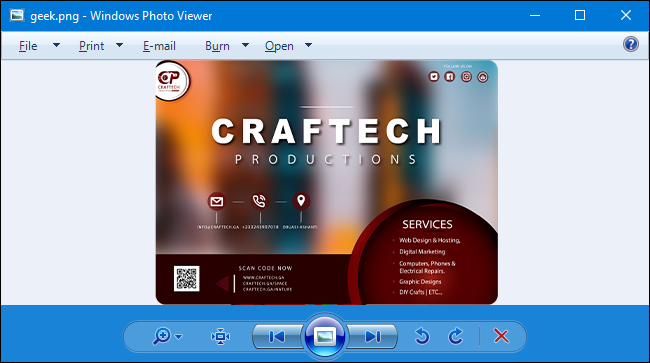
Task: Open the Open menu
Action: coord(279,46)
